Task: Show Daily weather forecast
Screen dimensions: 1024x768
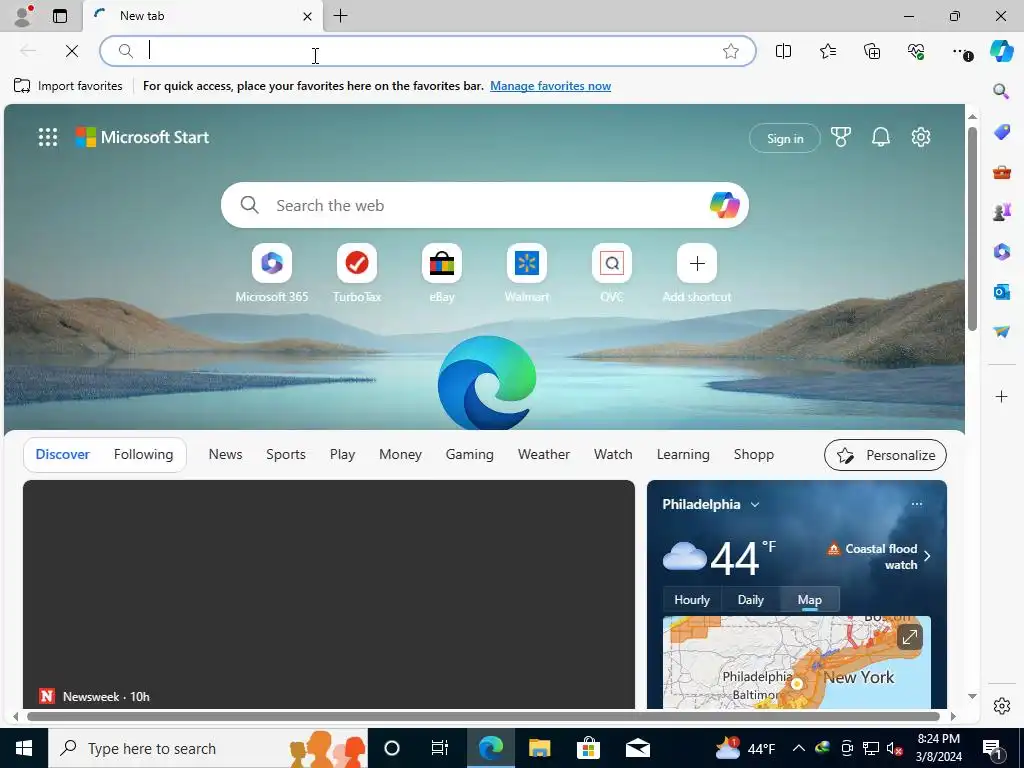Action: (750, 600)
